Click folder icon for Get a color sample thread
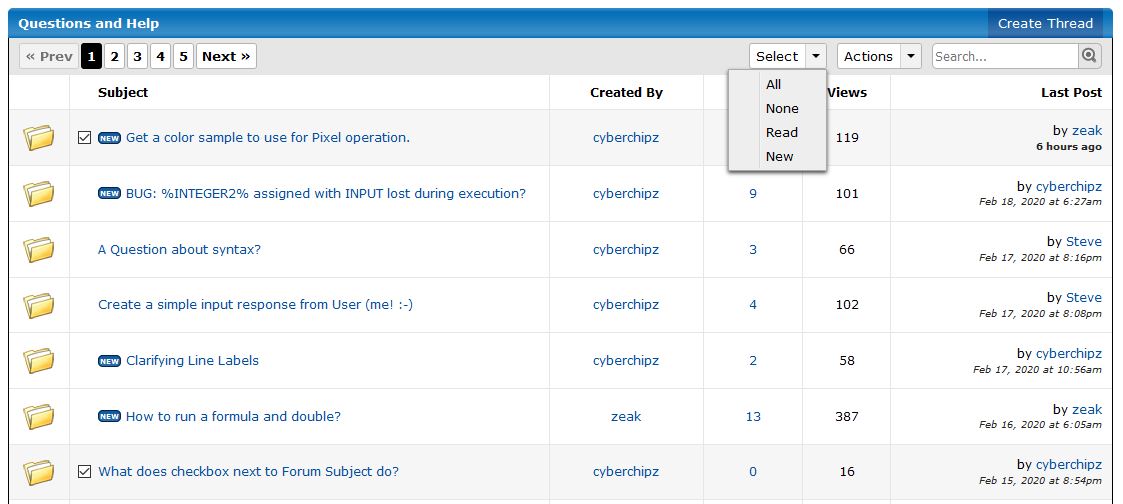Viewport: 1123px width, 504px height. point(39,137)
